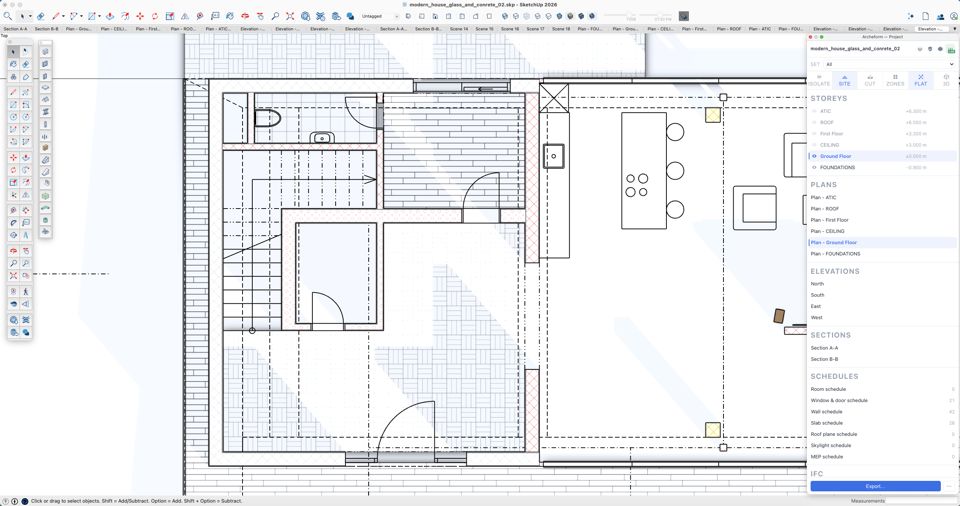The image size is (960, 506).
Task: Switch to the Scene 17 tab
Action: point(535,29)
